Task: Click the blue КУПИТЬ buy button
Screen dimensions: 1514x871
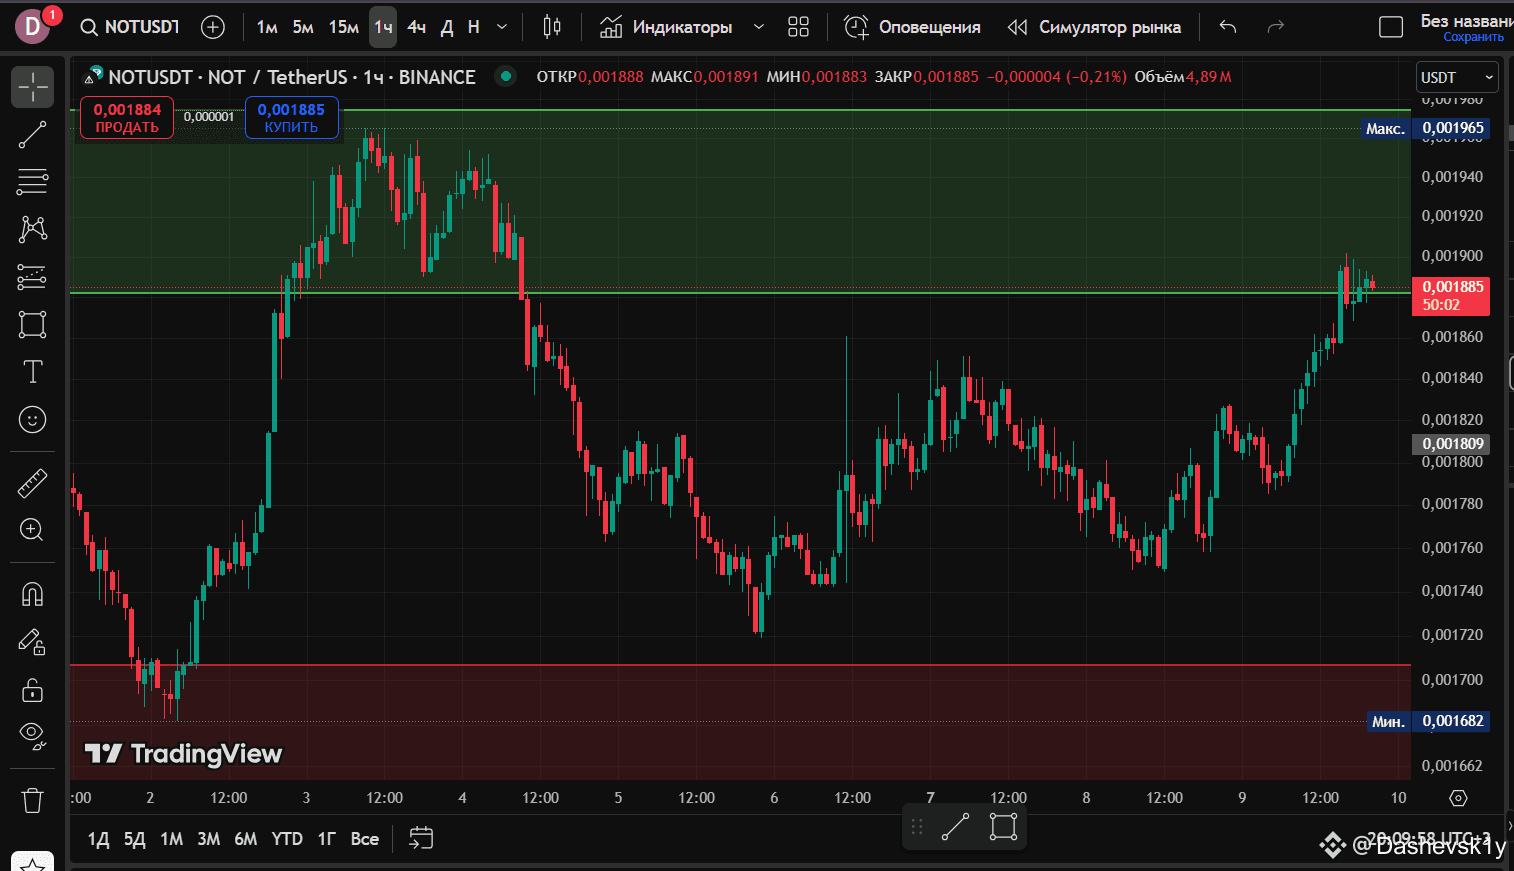Action: click(x=291, y=118)
